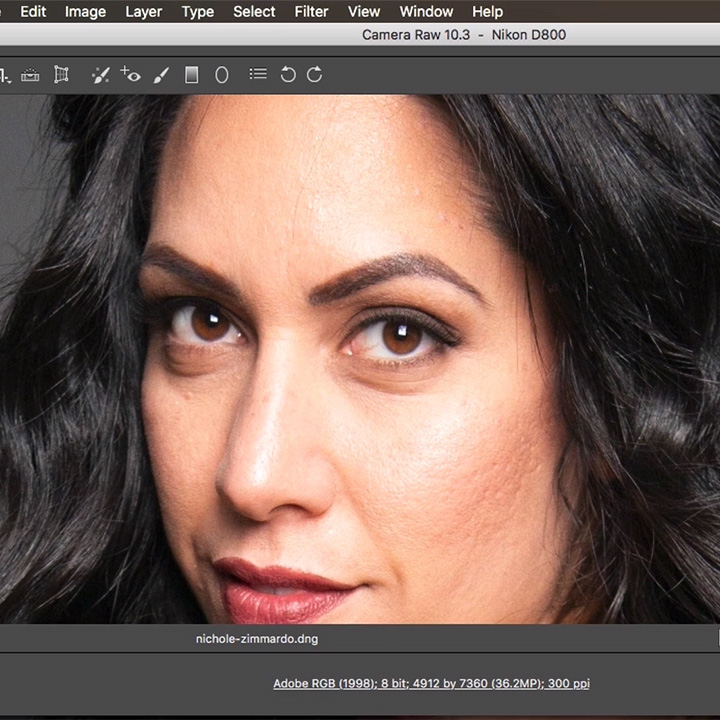Viewport: 720px width, 720px height.
Task: Open workflow options link Adobe RGB (1998)
Action: (431, 684)
